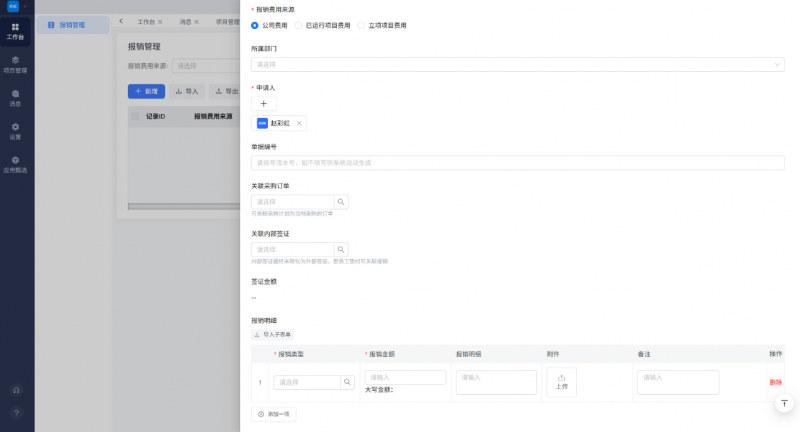
Task: Close the 消息 tab with its x
Action: (196, 22)
